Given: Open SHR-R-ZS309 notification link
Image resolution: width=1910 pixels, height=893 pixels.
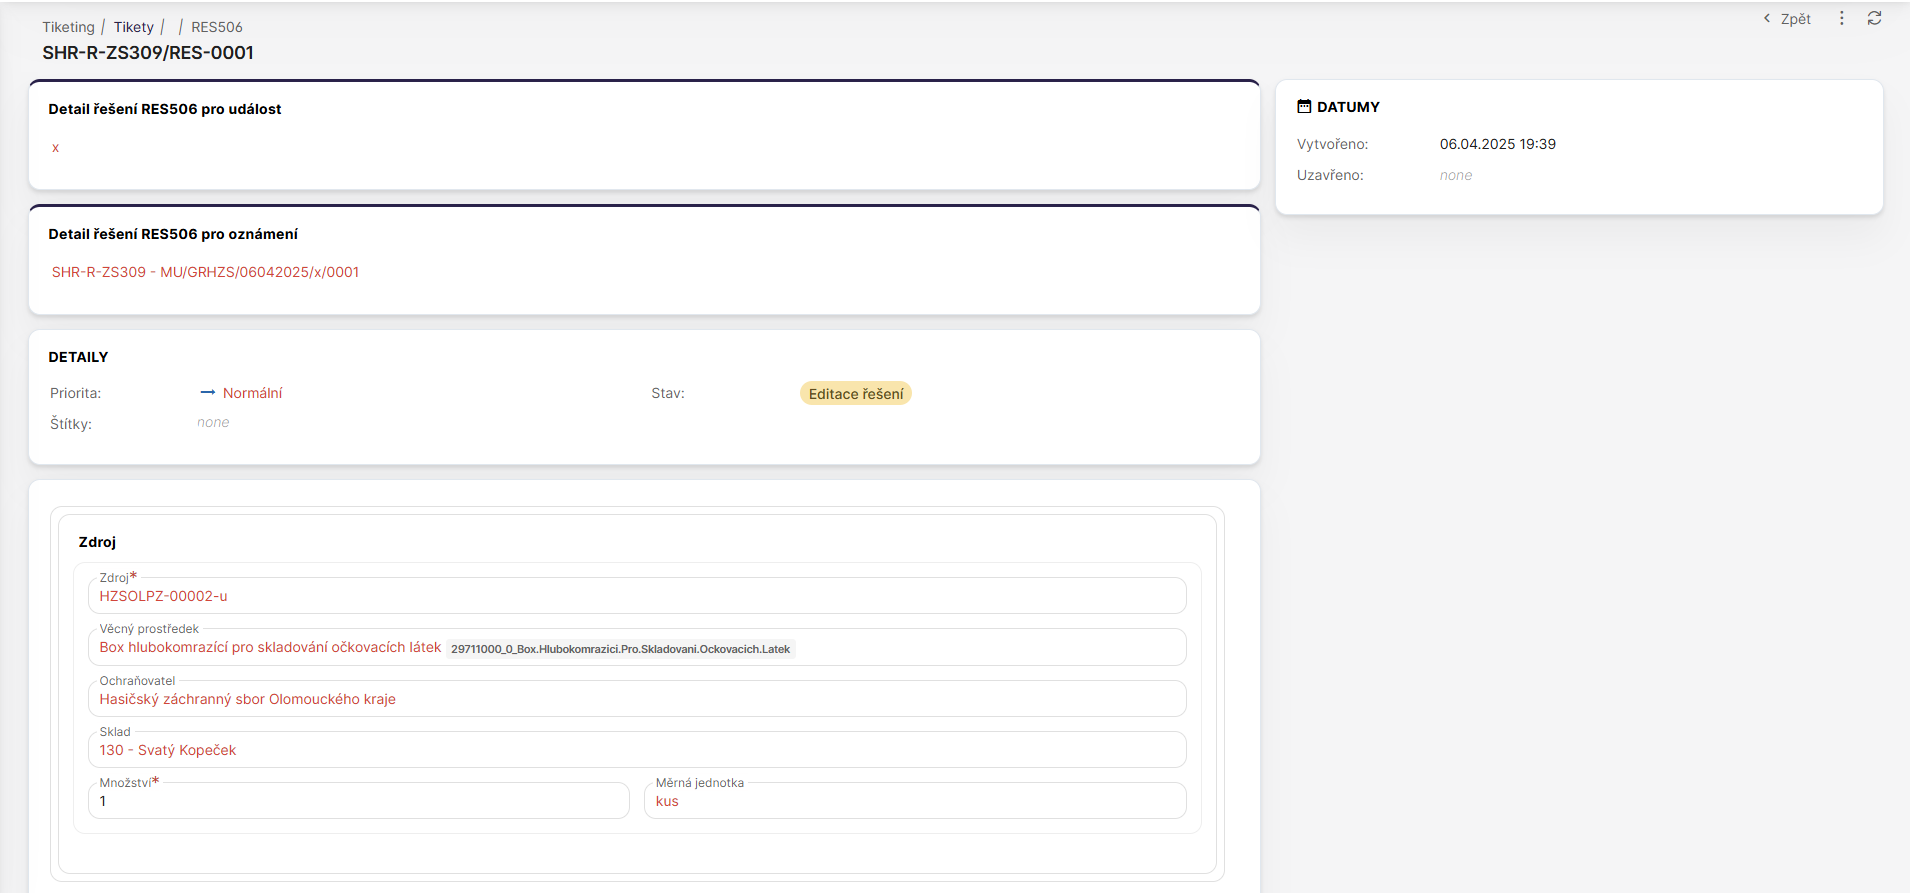Looking at the screenshot, I should (205, 272).
